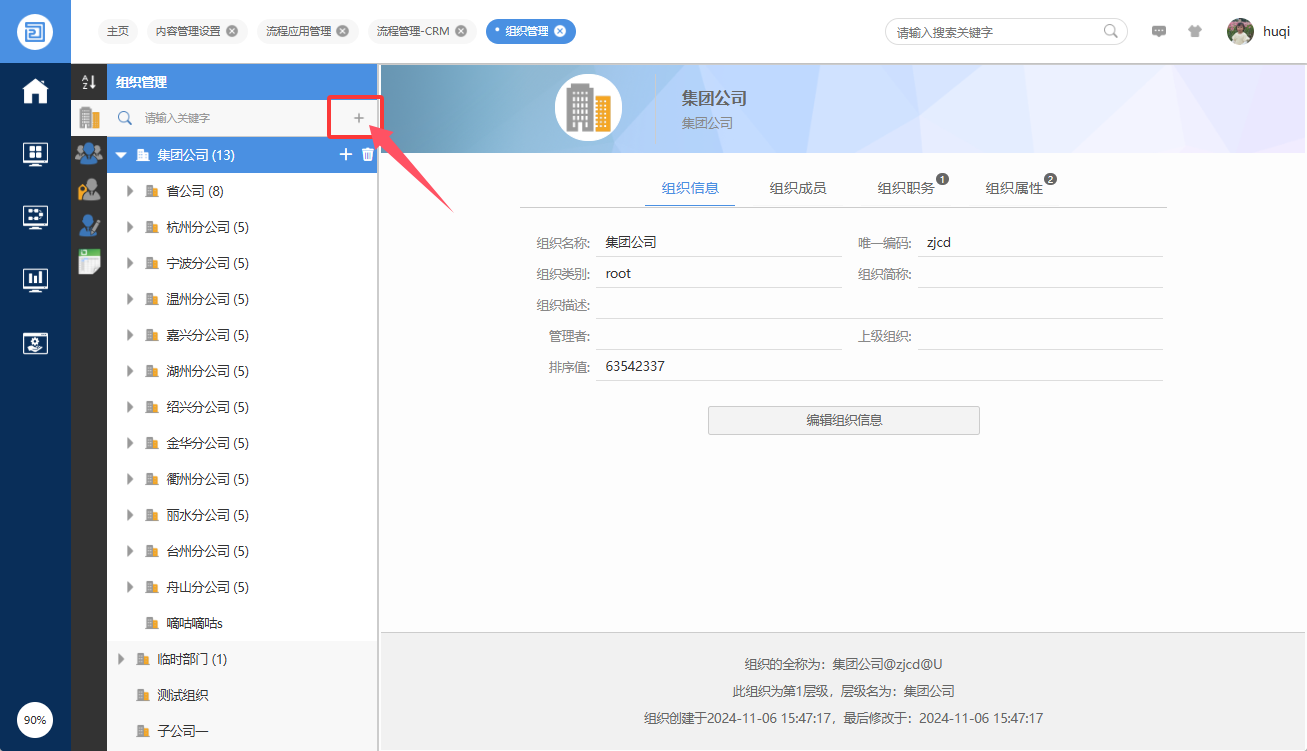1307x751 pixels.
Task: Delete 集团公司 using the trash icon
Action: tap(368, 154)
